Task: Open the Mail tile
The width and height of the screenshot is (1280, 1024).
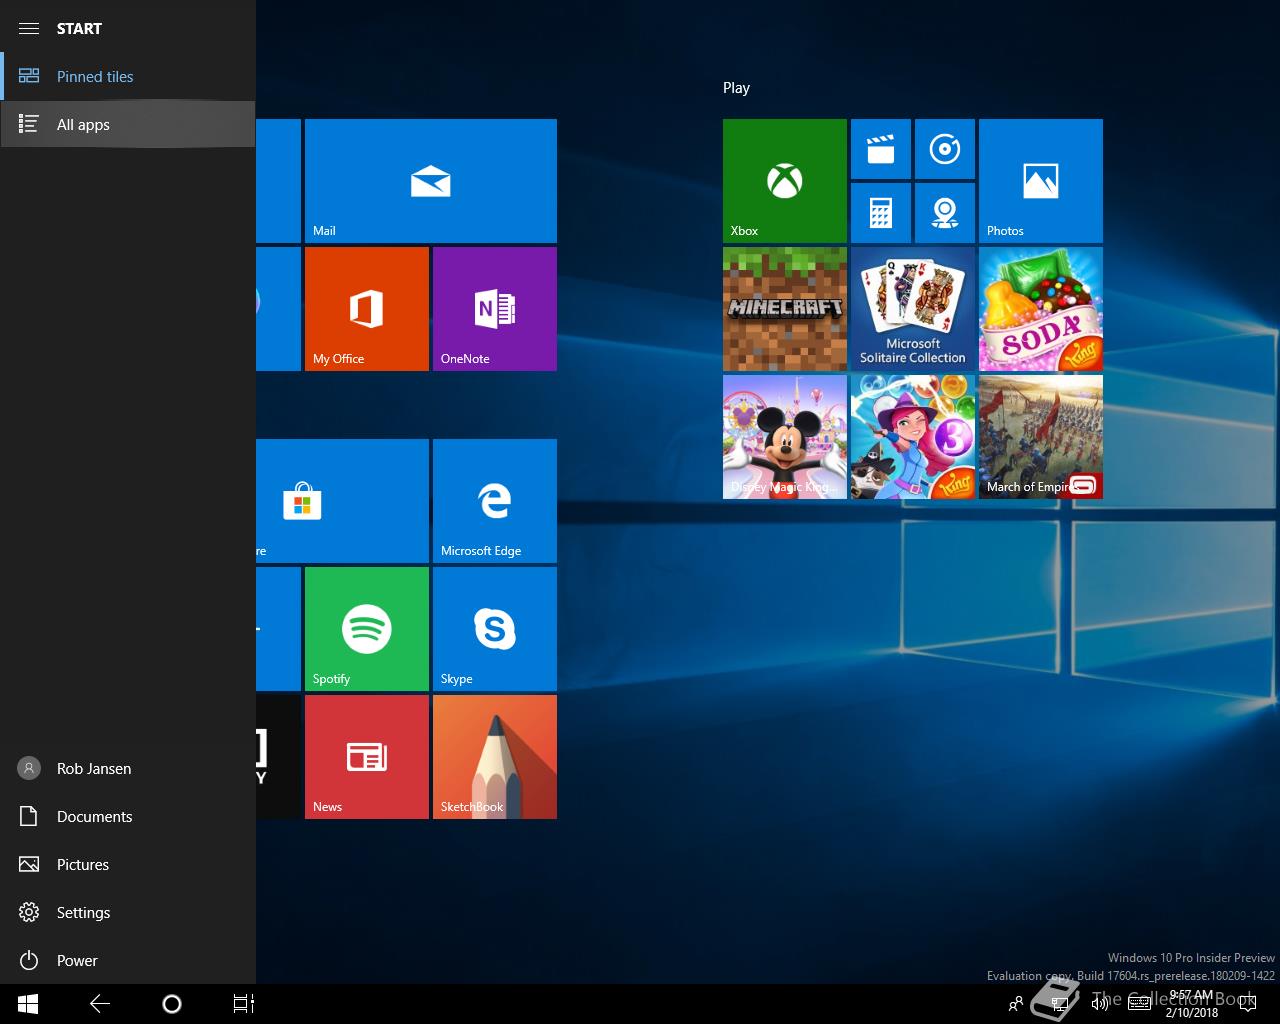Action: pos(430,181)
